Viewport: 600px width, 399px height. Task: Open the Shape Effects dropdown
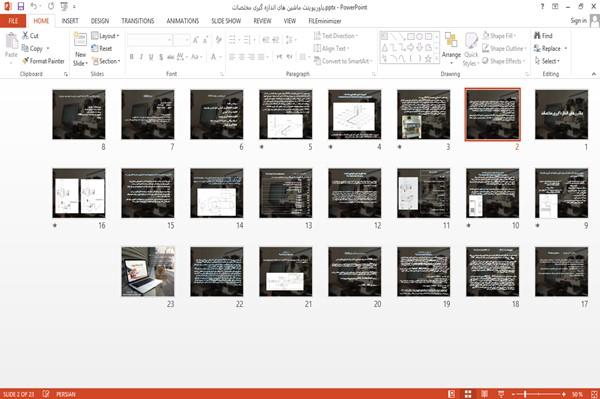tap(504, 61)
